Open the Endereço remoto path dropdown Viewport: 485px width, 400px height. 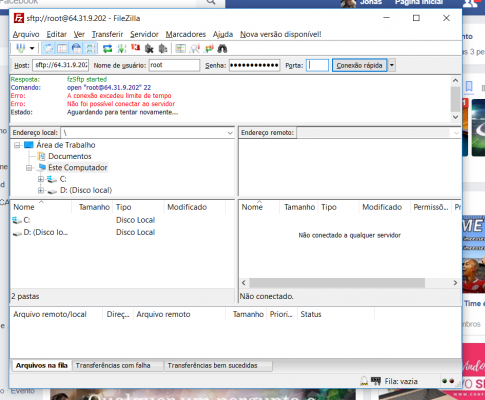click(456, 133)
